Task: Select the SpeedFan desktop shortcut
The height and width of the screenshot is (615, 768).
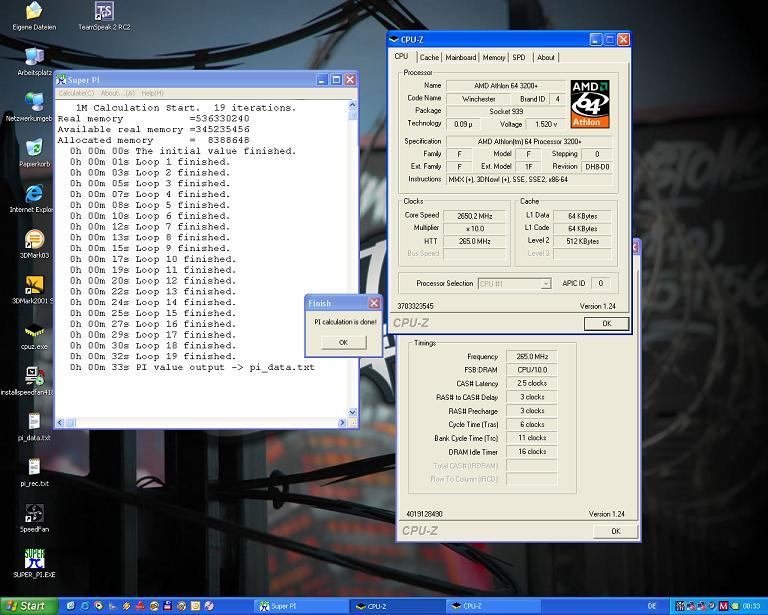Action: click(34, 513)
